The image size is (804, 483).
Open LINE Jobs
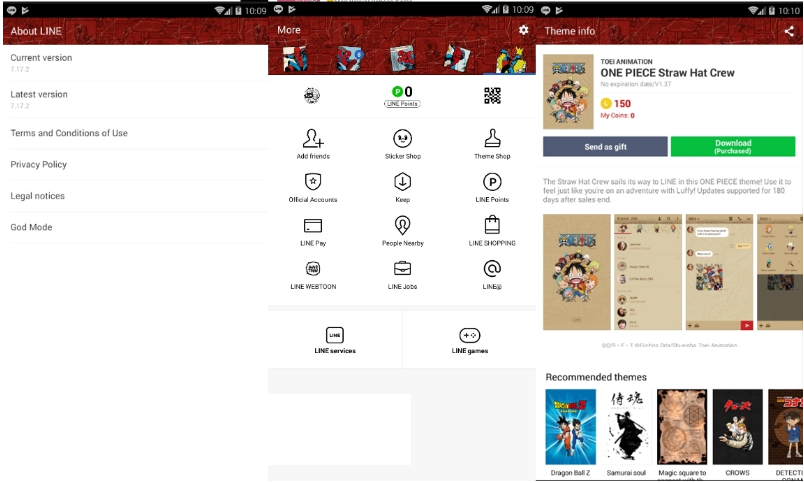403,275
